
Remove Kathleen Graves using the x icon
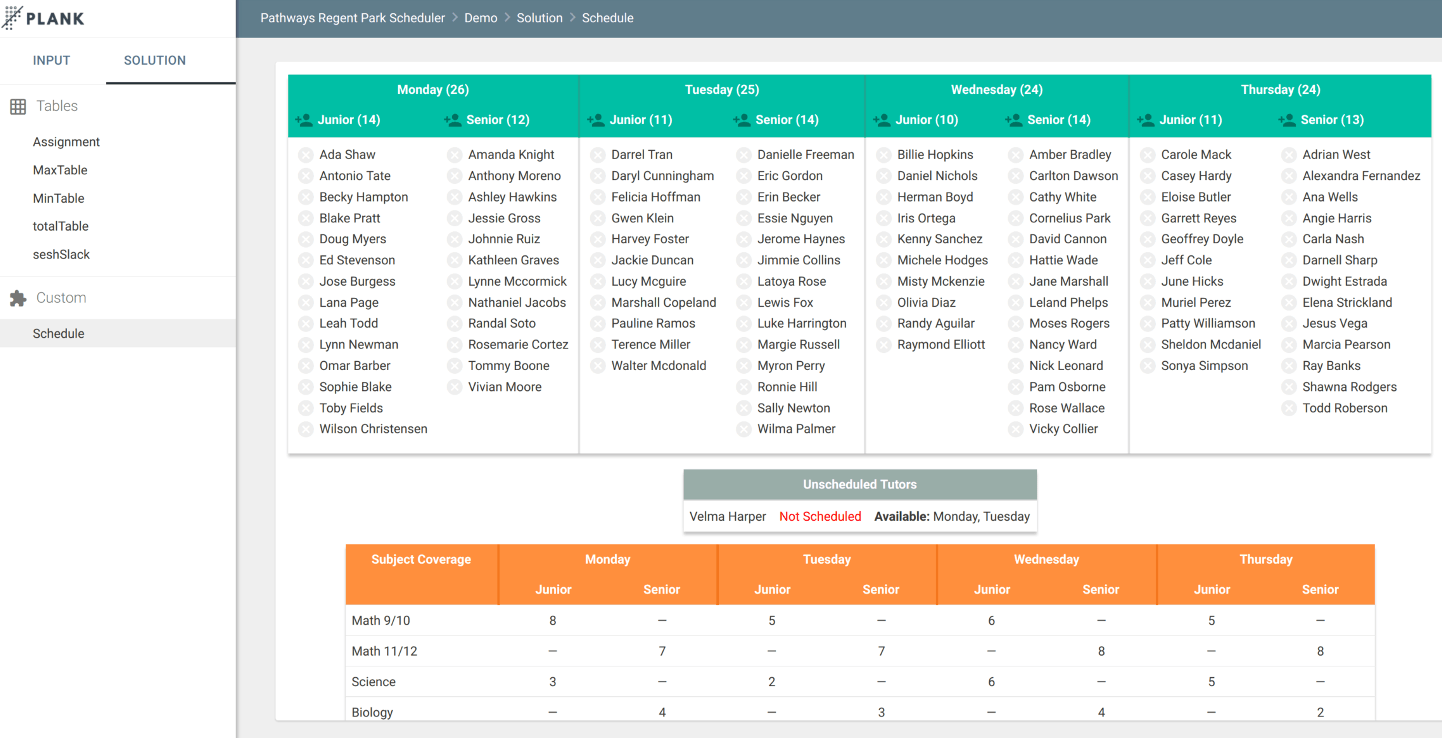455,260
